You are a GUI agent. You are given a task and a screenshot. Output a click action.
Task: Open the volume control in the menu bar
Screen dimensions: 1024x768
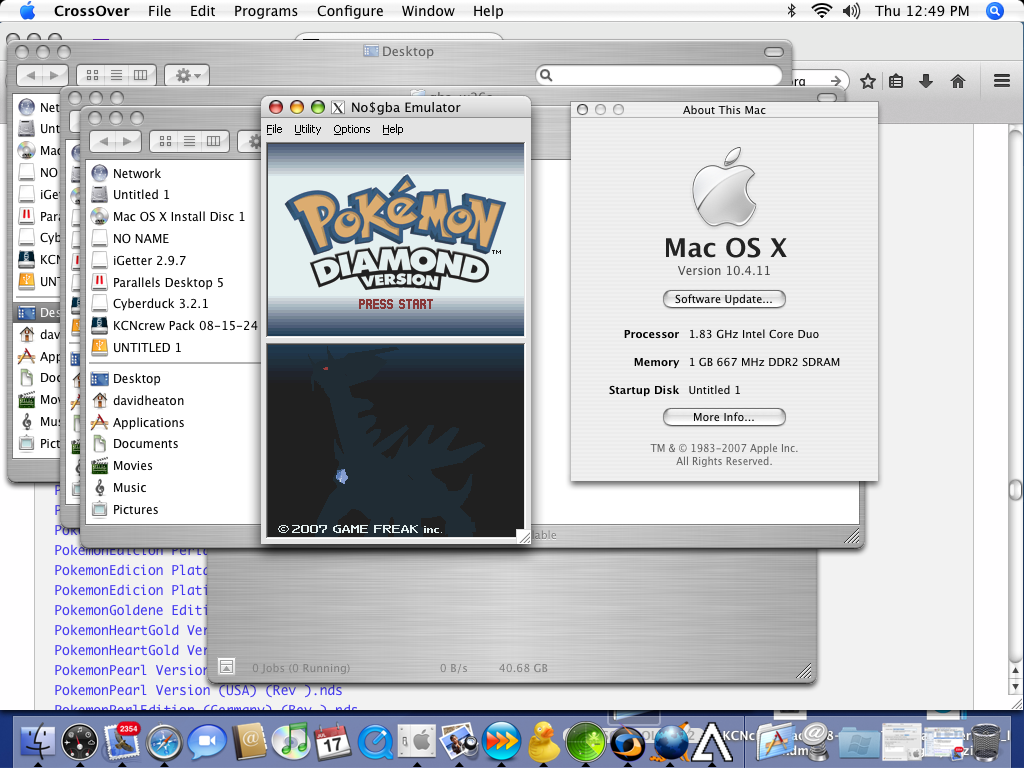(x=851, y=11)
